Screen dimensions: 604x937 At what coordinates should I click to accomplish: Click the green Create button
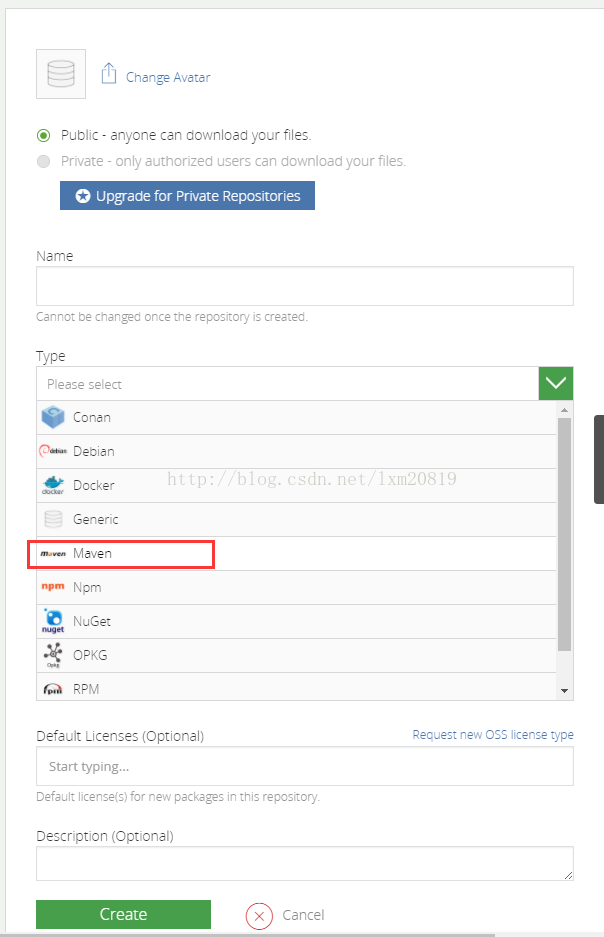[x=123, y=914]
